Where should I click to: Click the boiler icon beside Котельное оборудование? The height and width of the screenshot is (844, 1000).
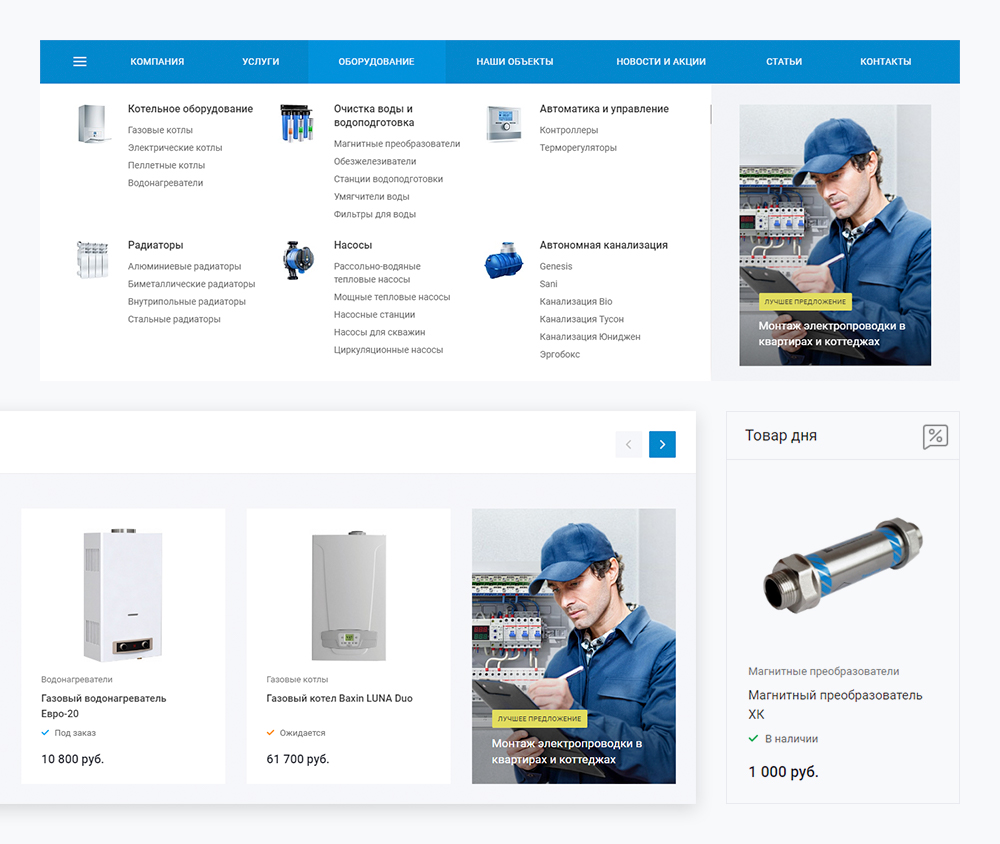click(x=92, y=124)
